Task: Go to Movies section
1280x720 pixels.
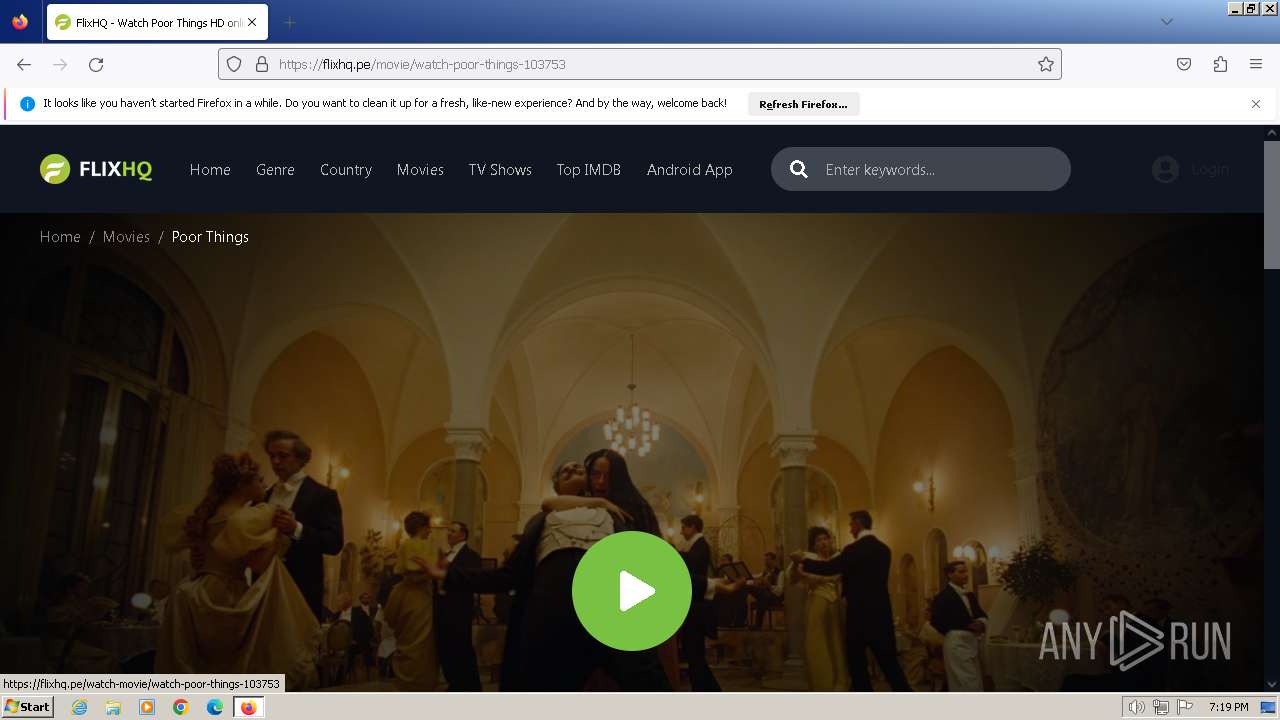Action: pyautogui.click(x=420, y=170)
